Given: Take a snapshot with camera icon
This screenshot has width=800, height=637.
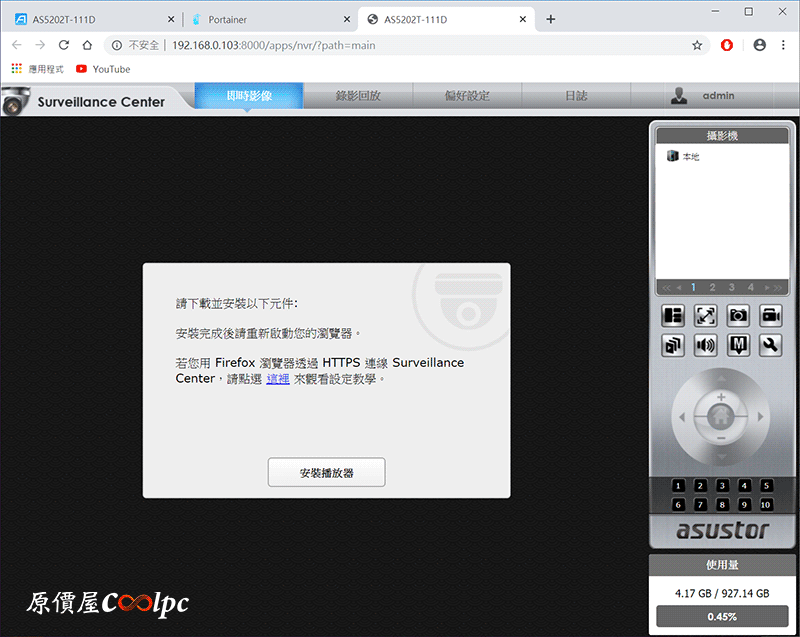Looking at the screenshot, I should click(738, 316).
